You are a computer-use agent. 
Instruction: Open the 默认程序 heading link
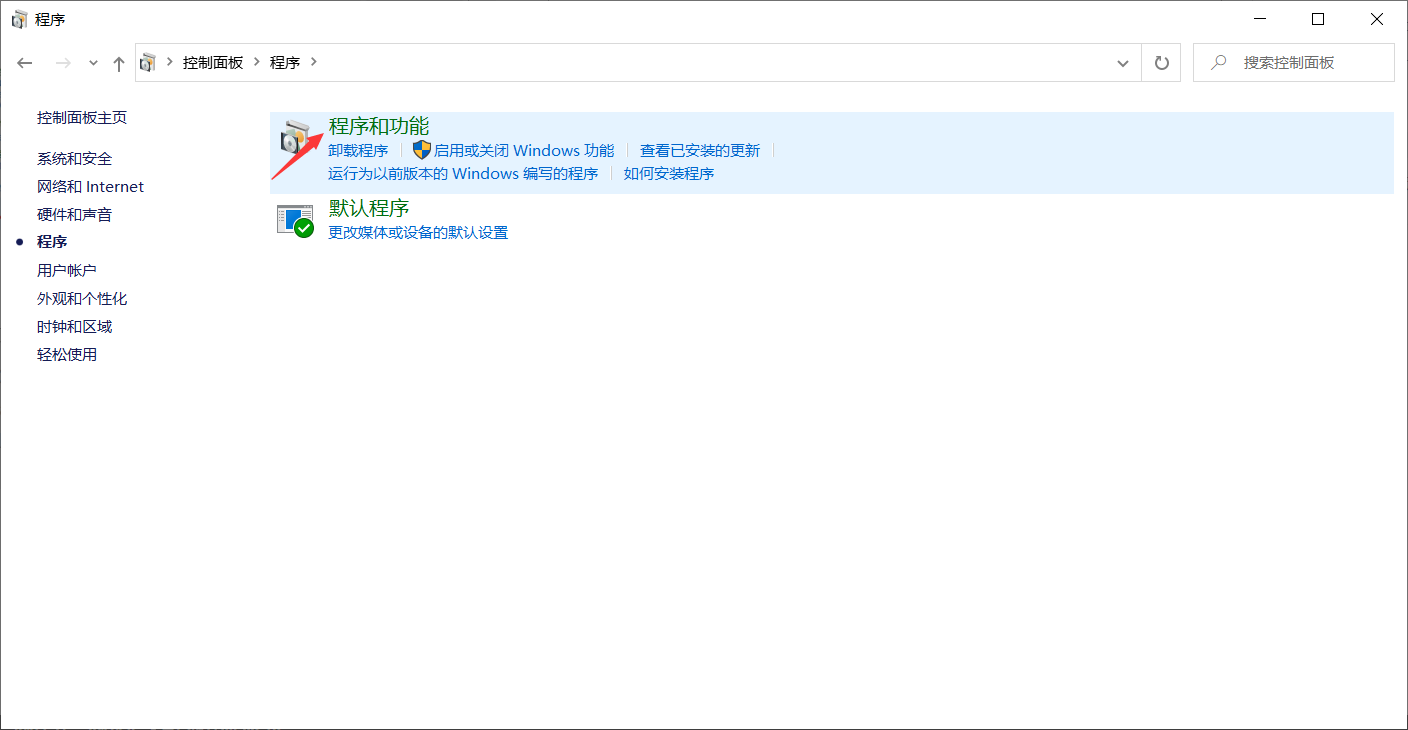point(369,208)
